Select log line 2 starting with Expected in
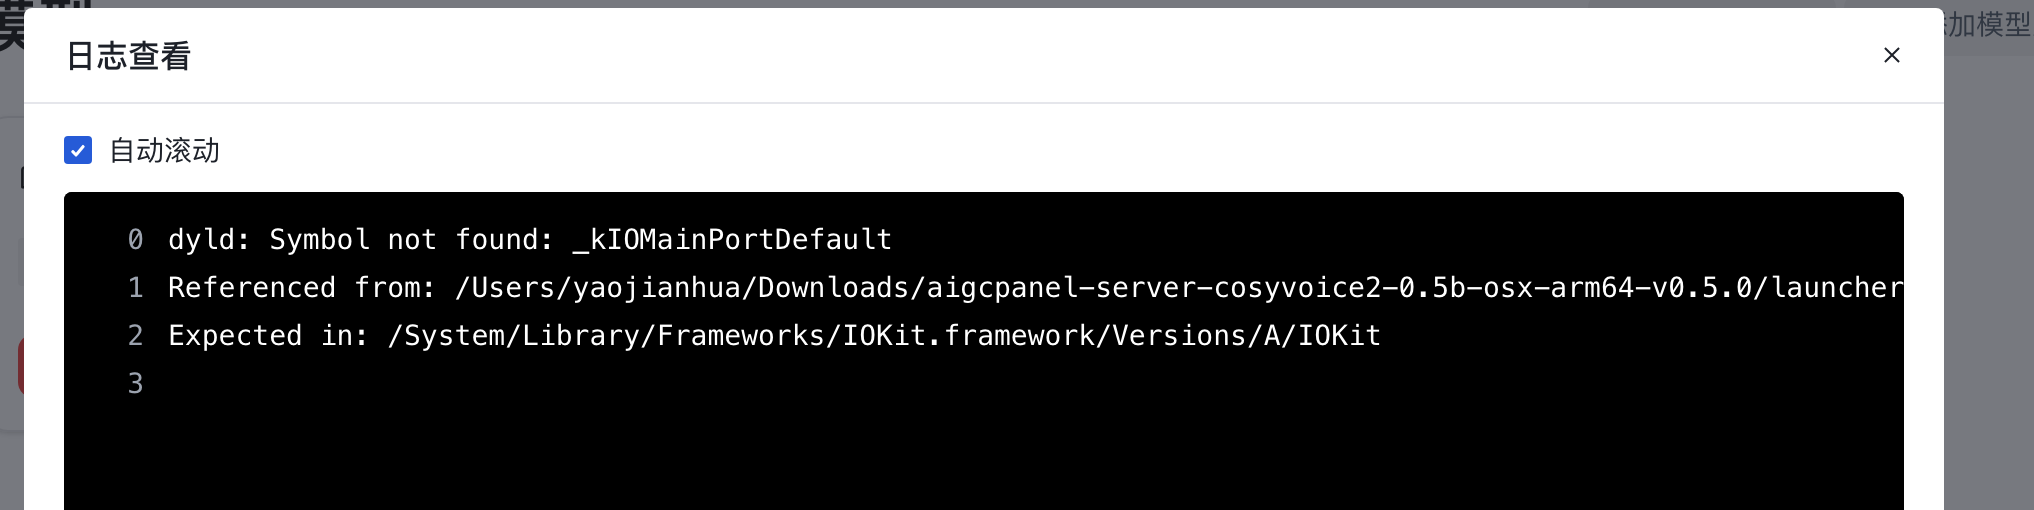2034x510 pixels. [774, 336]
